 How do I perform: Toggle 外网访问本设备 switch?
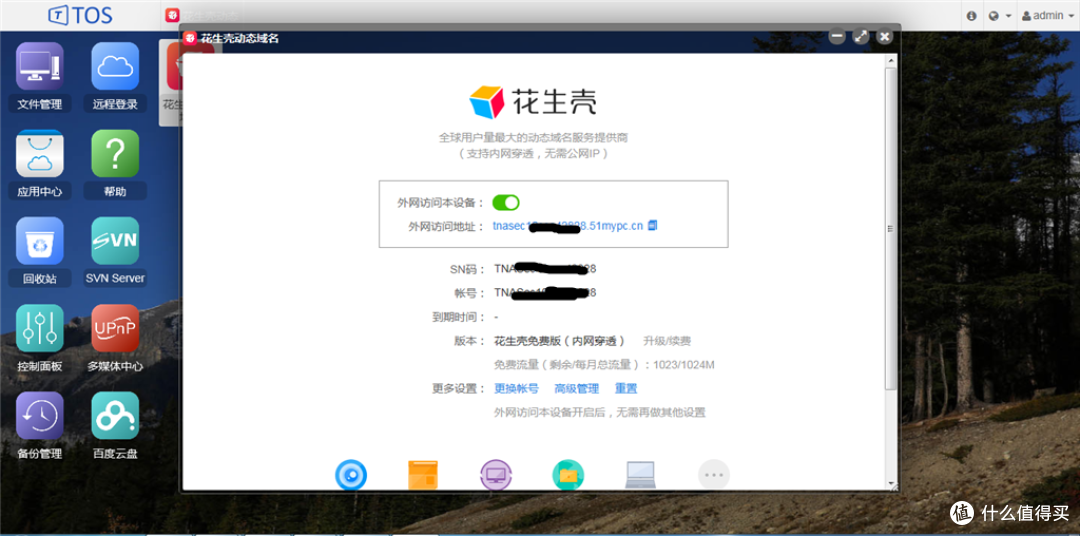506,203
